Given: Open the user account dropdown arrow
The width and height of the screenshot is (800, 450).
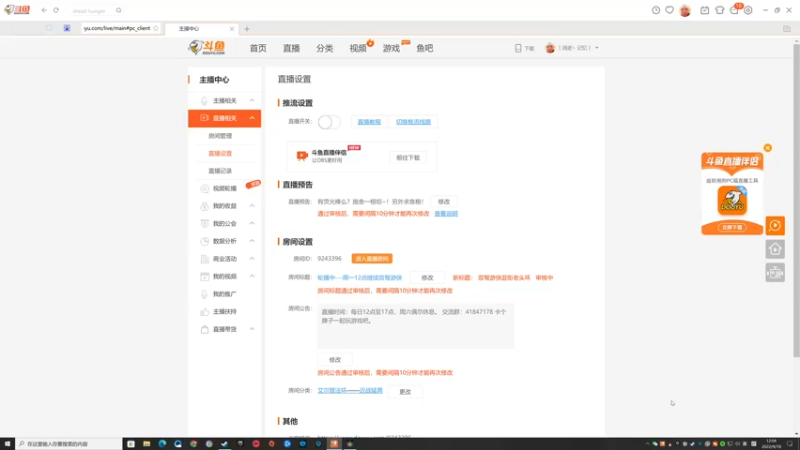Looking at the screenshot, I should click(597, 48).
